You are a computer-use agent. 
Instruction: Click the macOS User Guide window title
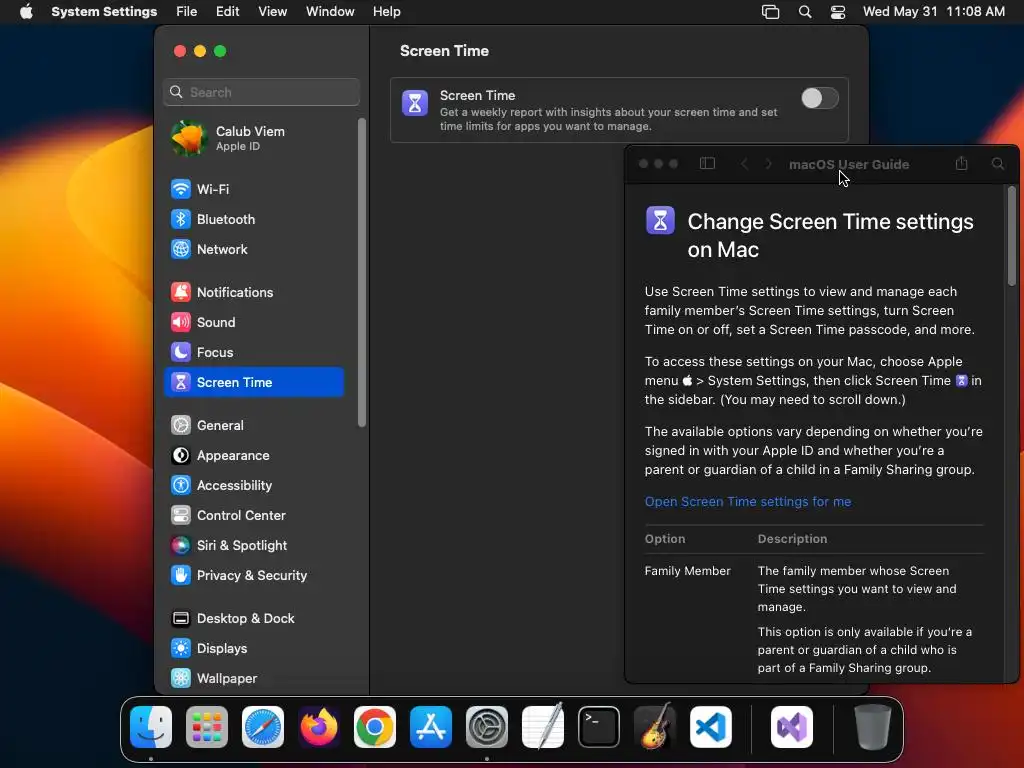pyautogui.click(x=849, y=165)
